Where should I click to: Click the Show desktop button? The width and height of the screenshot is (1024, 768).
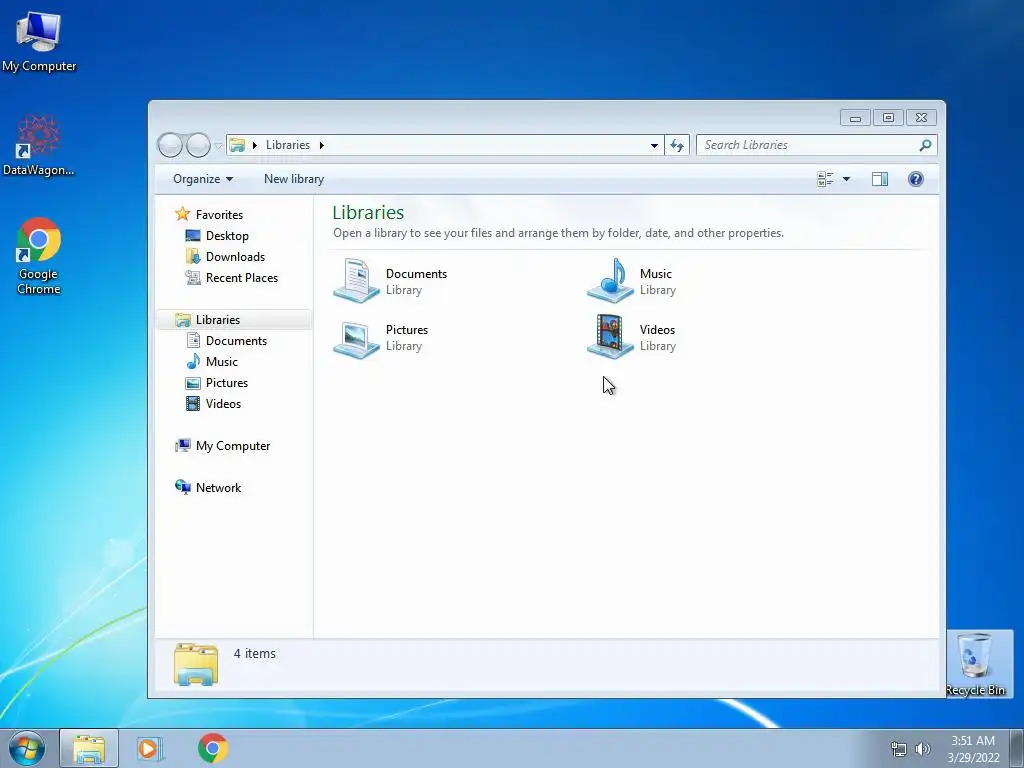[1017, 748]
